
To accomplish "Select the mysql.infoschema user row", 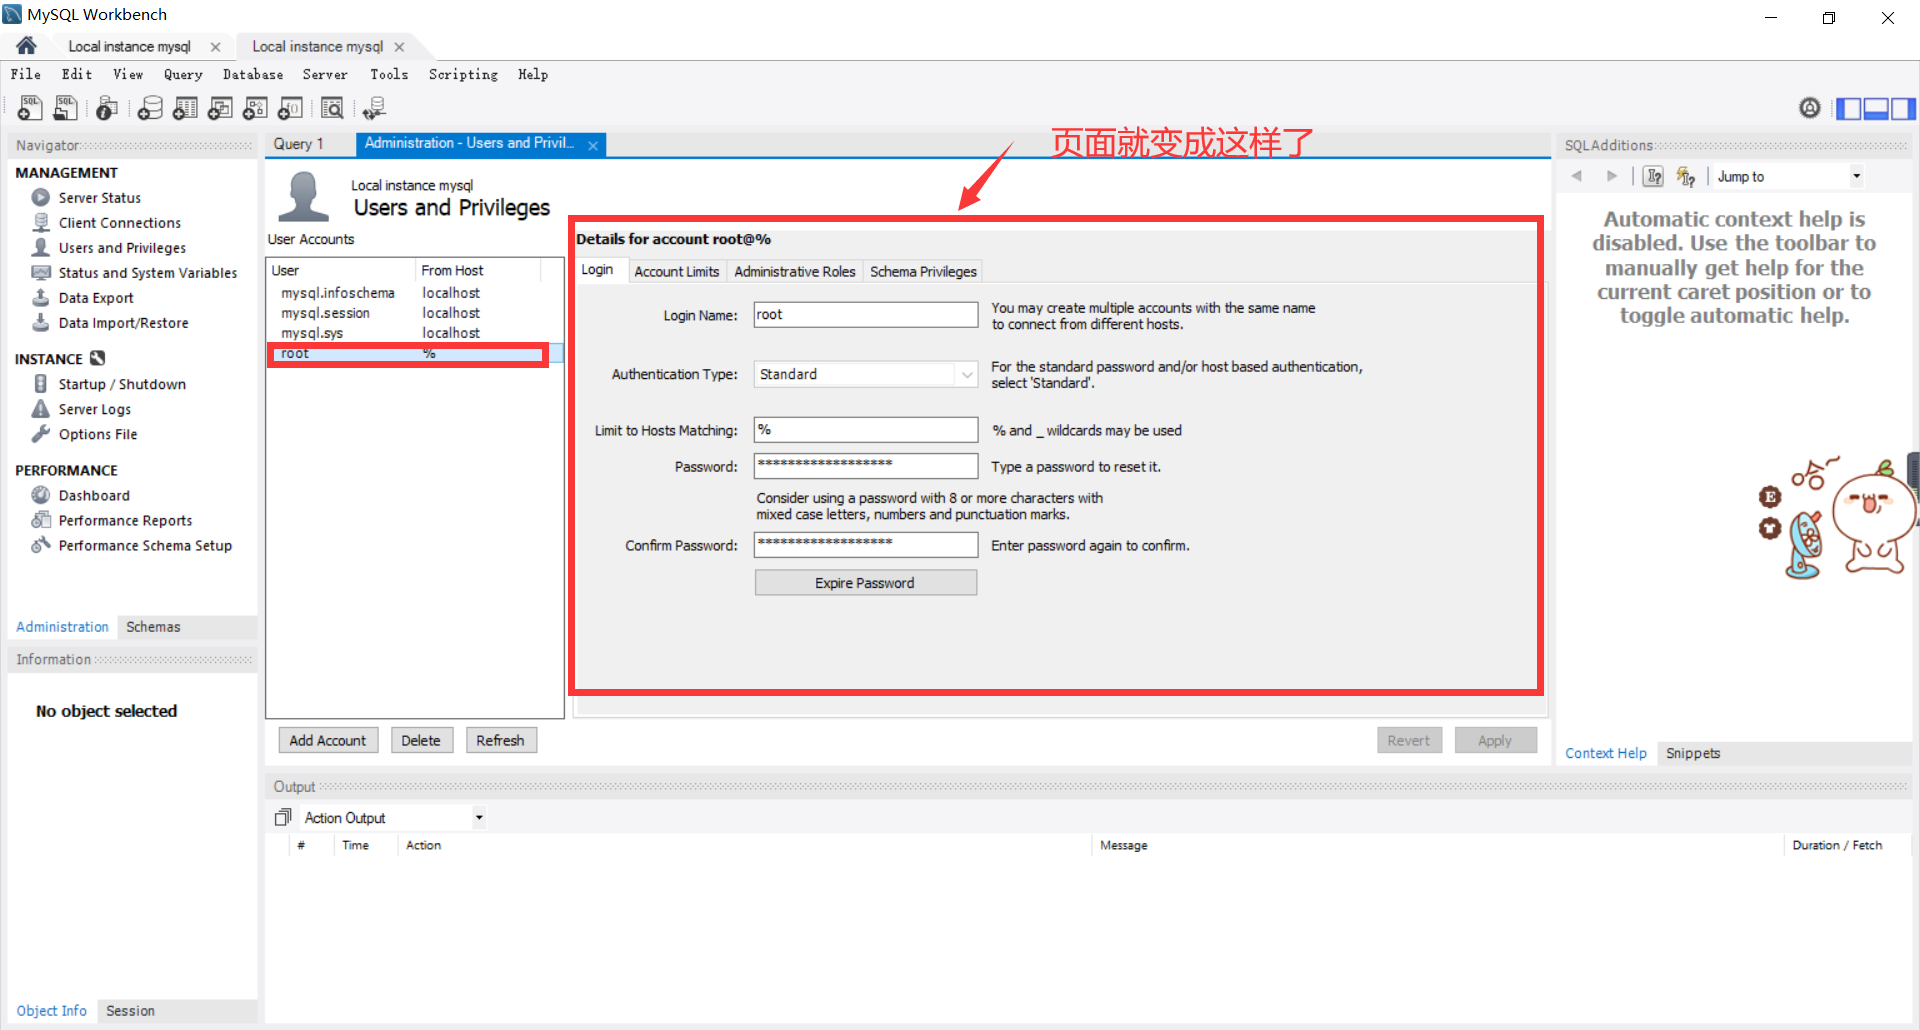I will [413, 293].
